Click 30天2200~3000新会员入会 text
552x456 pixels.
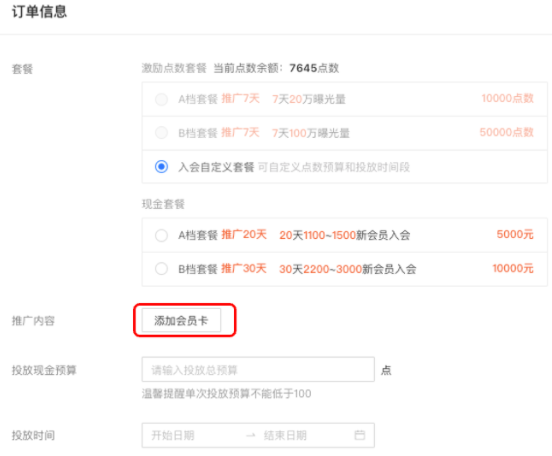click(348, 269)
